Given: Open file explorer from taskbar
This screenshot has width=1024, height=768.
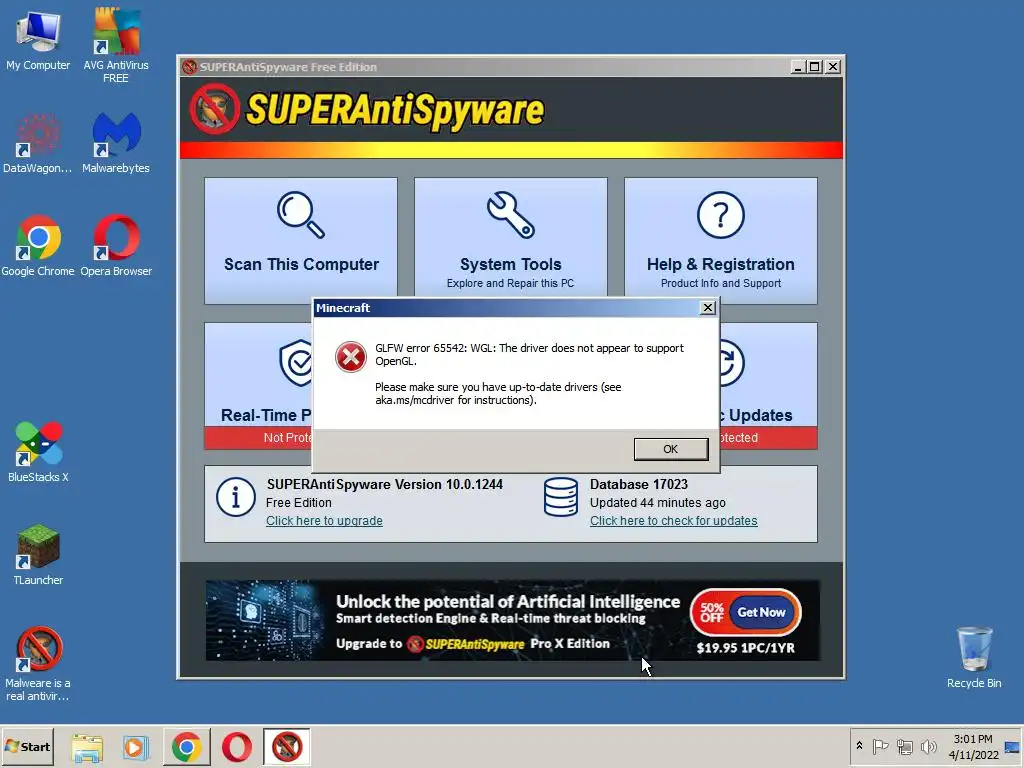Looking at the screenshot, I should click(x=88, y=747).
